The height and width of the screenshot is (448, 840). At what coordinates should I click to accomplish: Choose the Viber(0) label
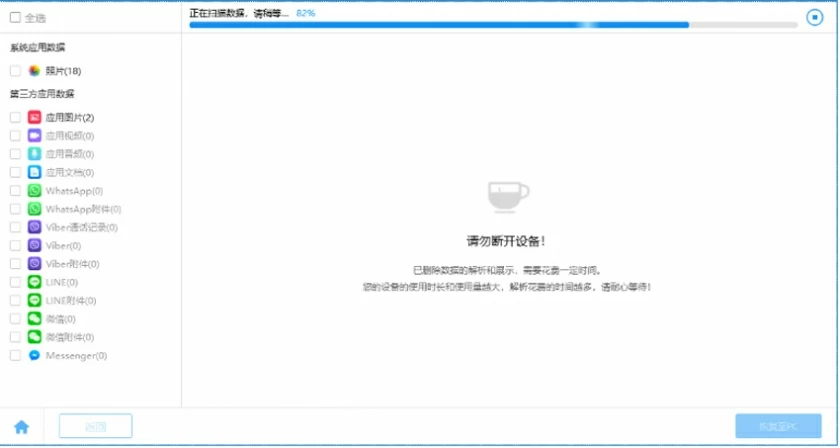(x=63, y=245)
